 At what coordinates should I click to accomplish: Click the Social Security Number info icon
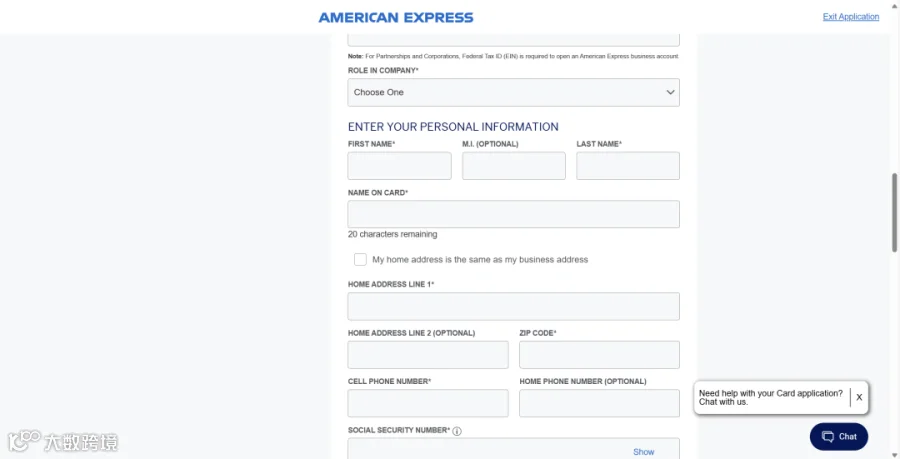pyautogui.click(x=457, y=431)
